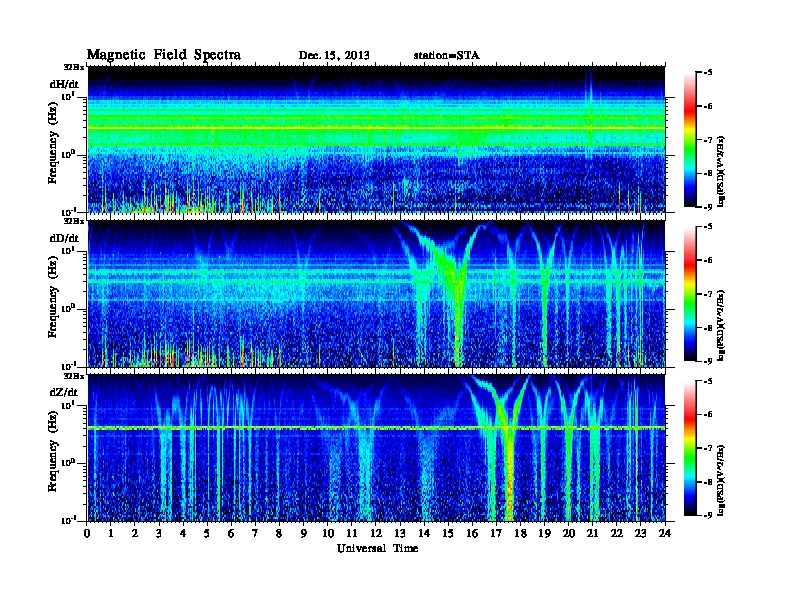Screen dimensions: 792x612
Task: Click hour tick label "23" on time axis
Action: coord(640,534)
